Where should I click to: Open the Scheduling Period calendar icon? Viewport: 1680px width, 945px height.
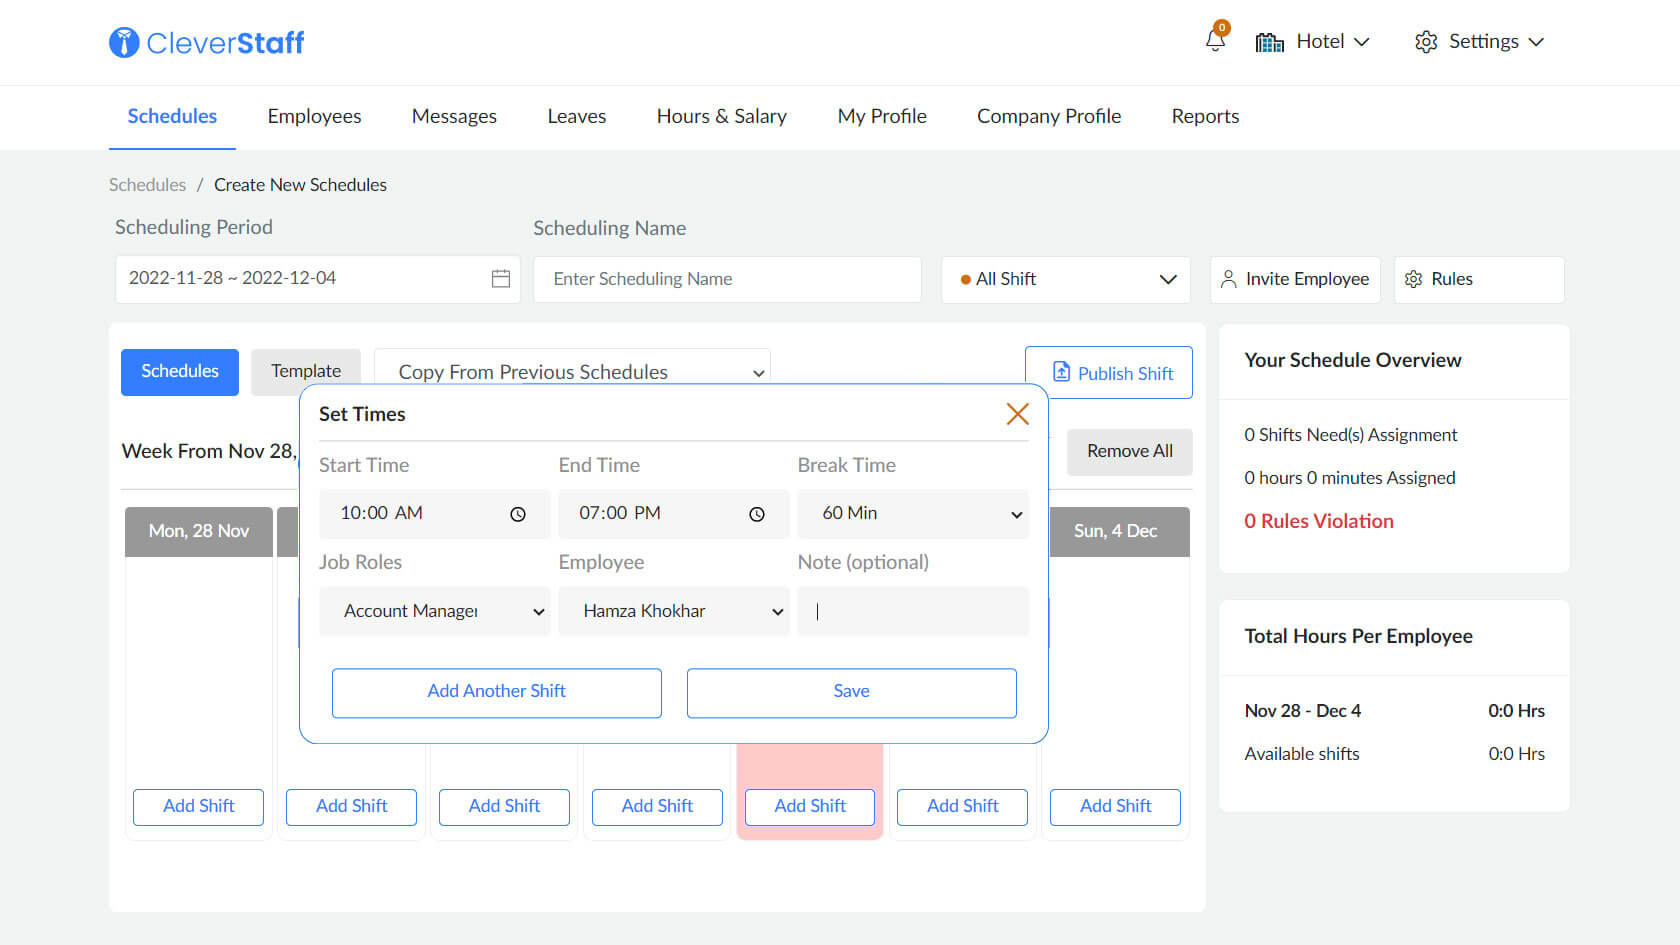point(501,278)
